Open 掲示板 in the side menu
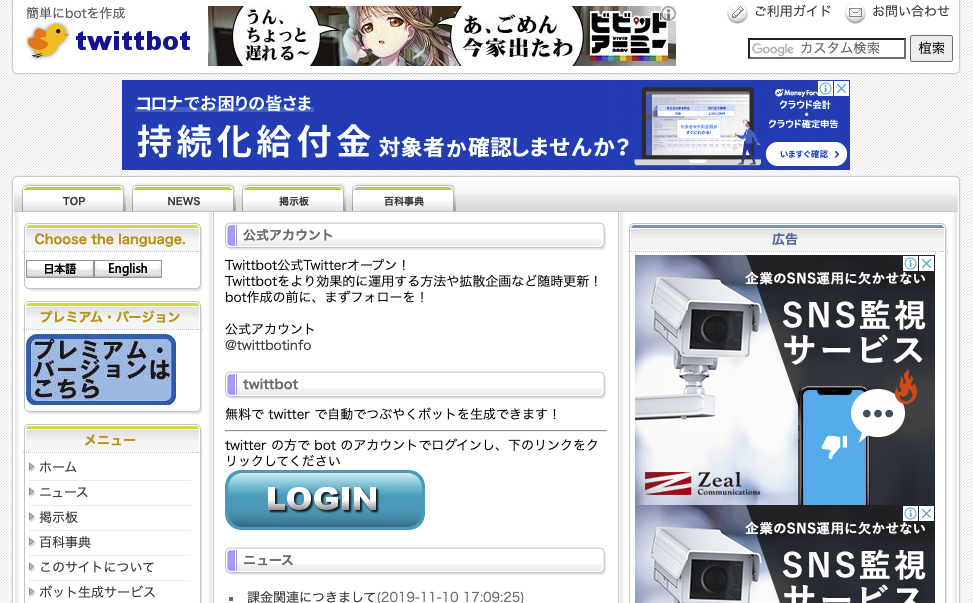Screen dimensions: 973x603 pos(58,517)
